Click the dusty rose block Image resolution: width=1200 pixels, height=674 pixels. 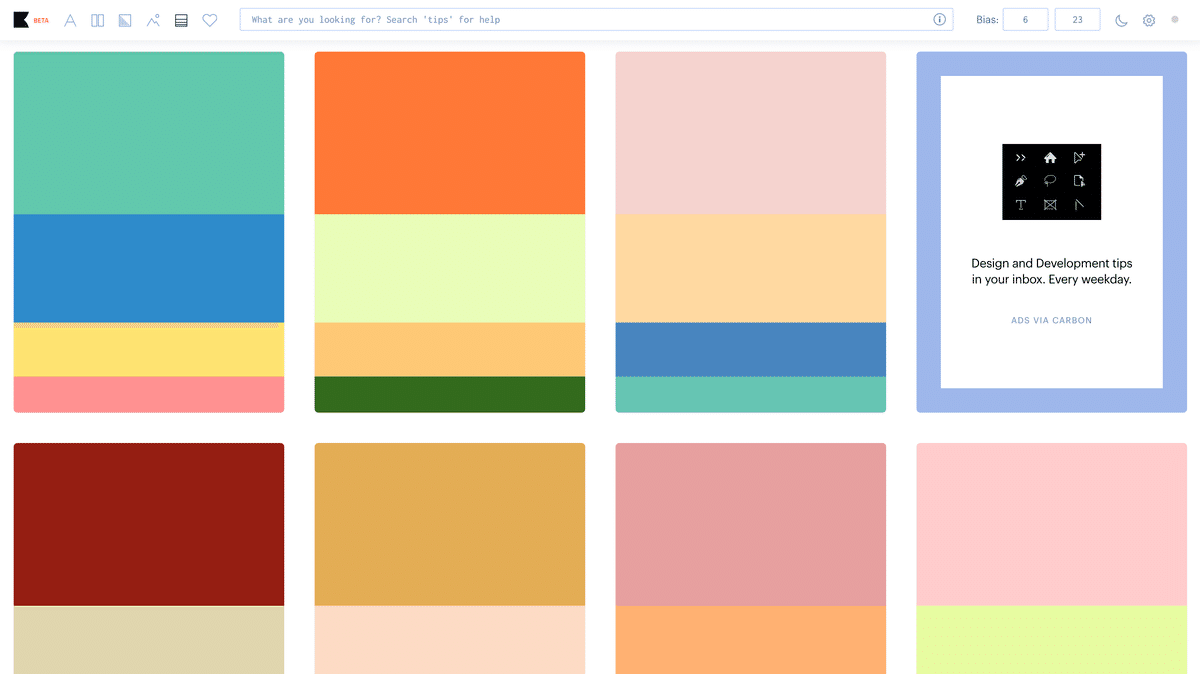tap(751, 524)
